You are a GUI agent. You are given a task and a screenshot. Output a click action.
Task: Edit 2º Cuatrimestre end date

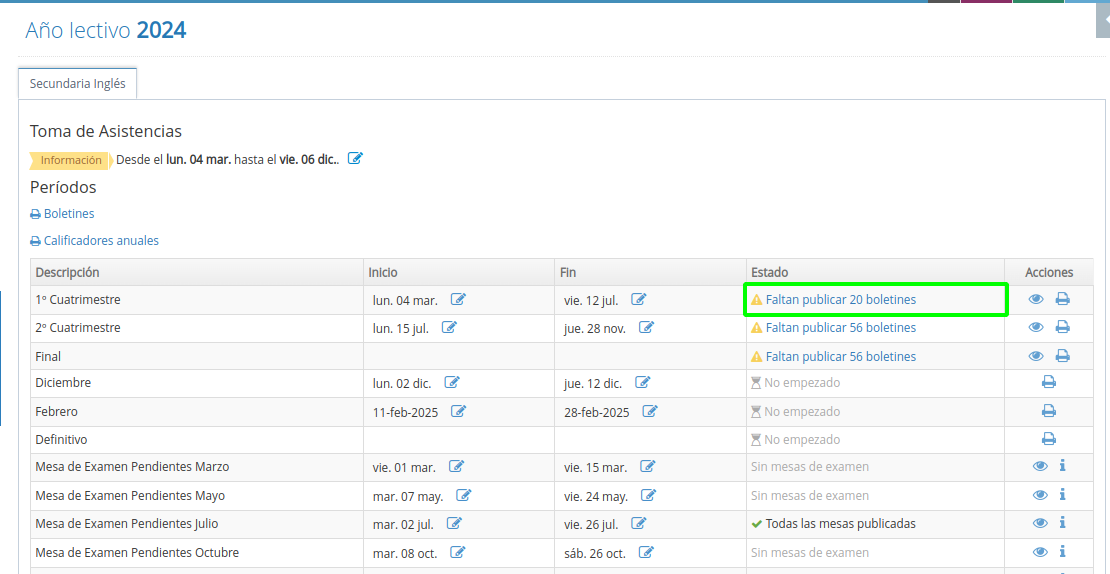pos(646,327)
